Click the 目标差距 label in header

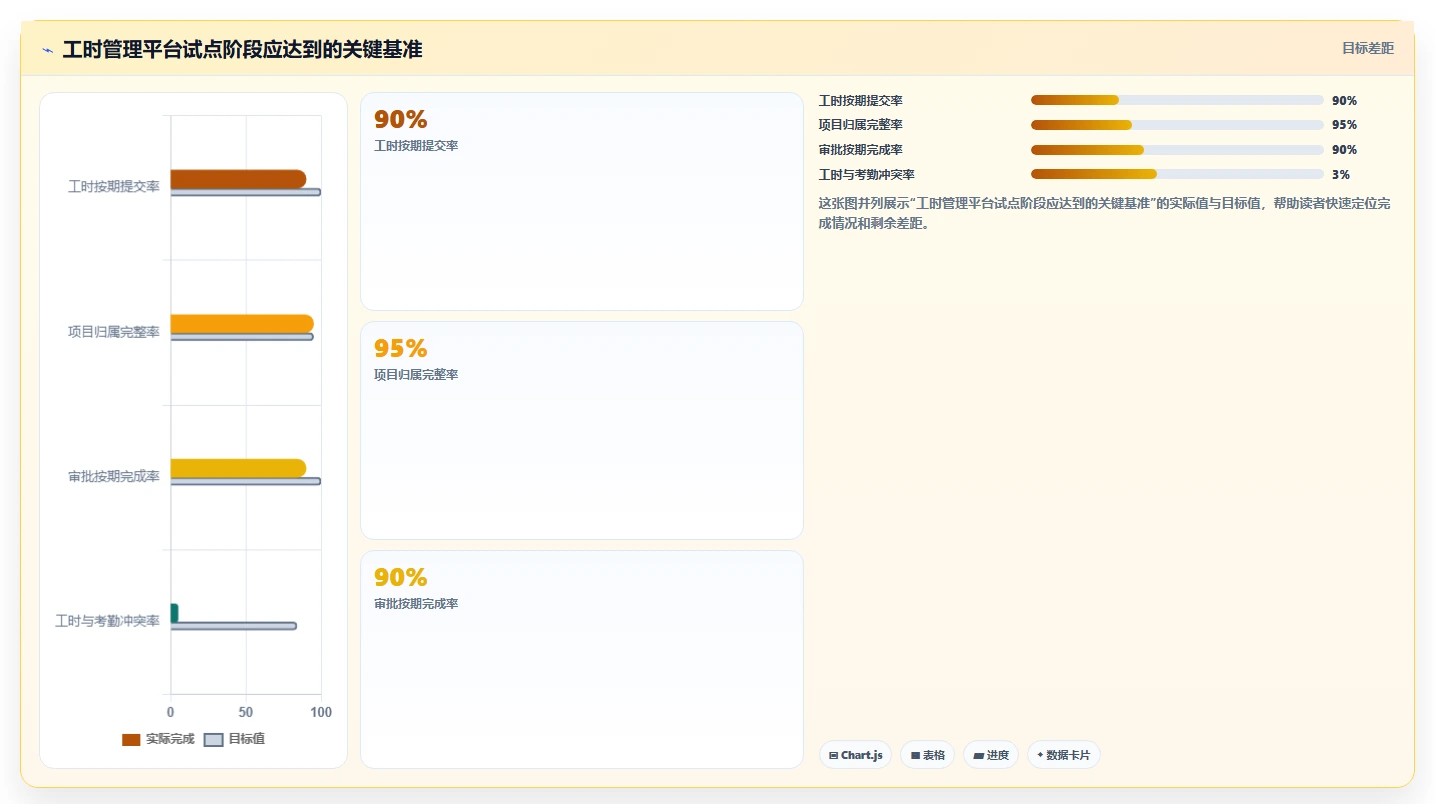(x=1367, y=48)
